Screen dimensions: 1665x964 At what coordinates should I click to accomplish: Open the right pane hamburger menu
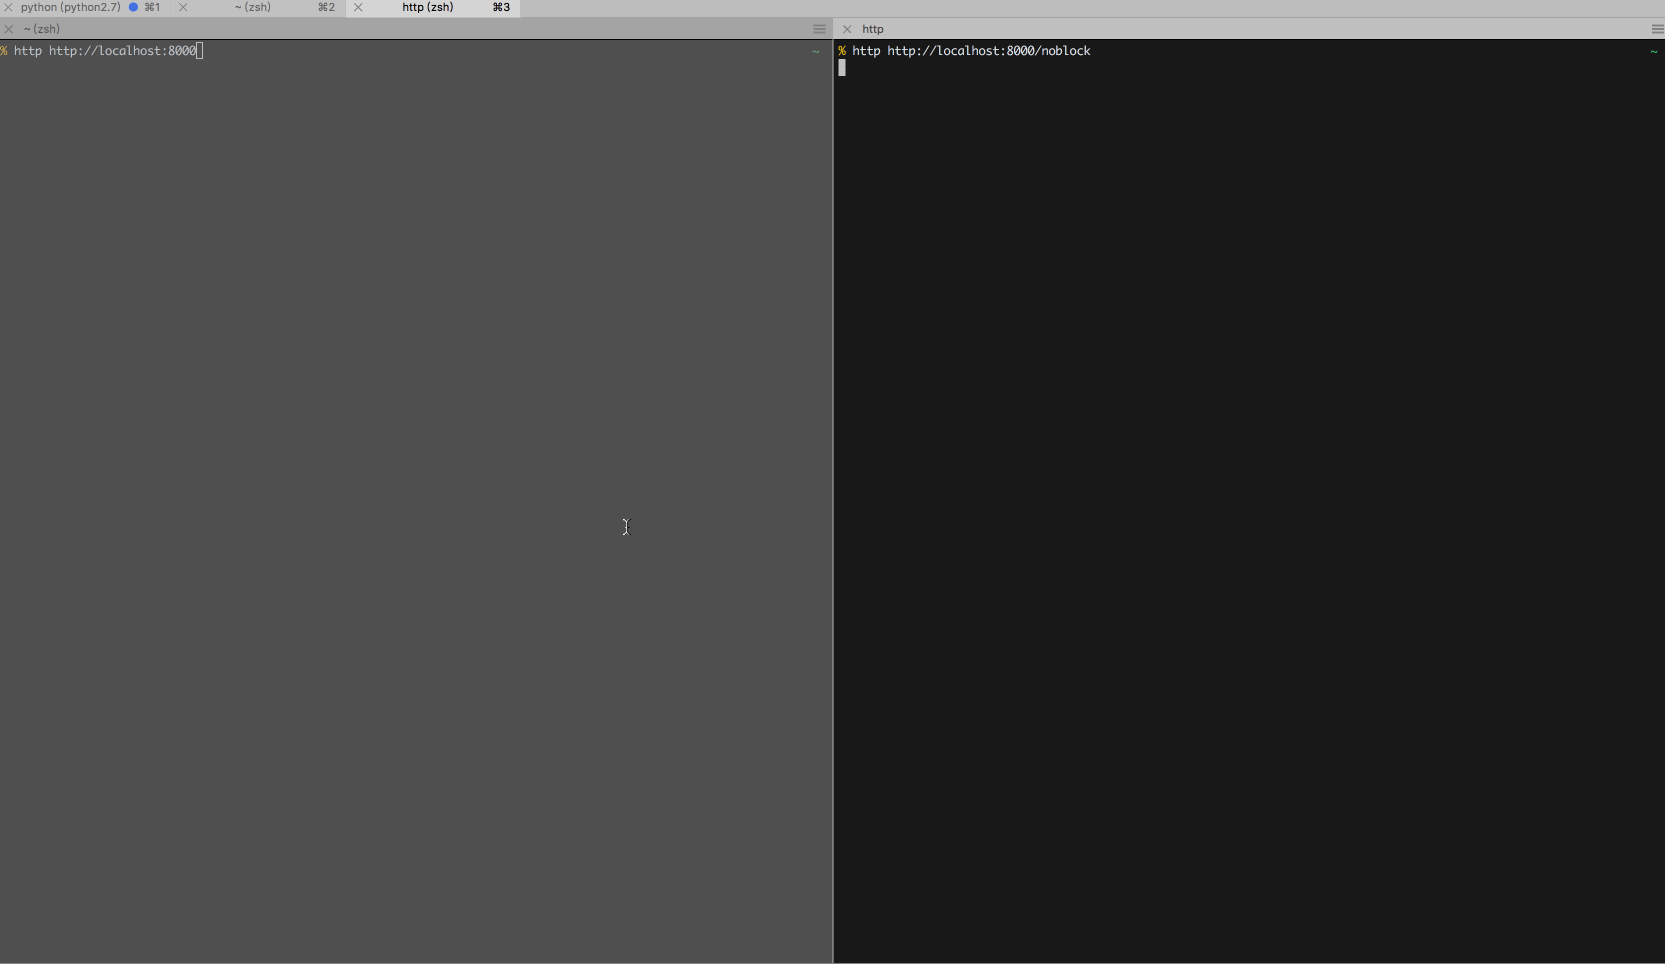click(1657, 29)
